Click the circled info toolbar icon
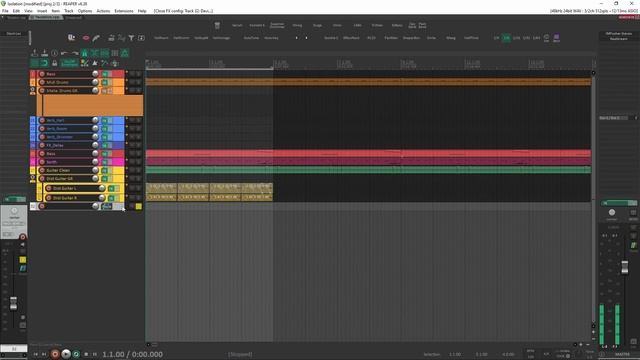Screen dimensions: 640x360 54,53
